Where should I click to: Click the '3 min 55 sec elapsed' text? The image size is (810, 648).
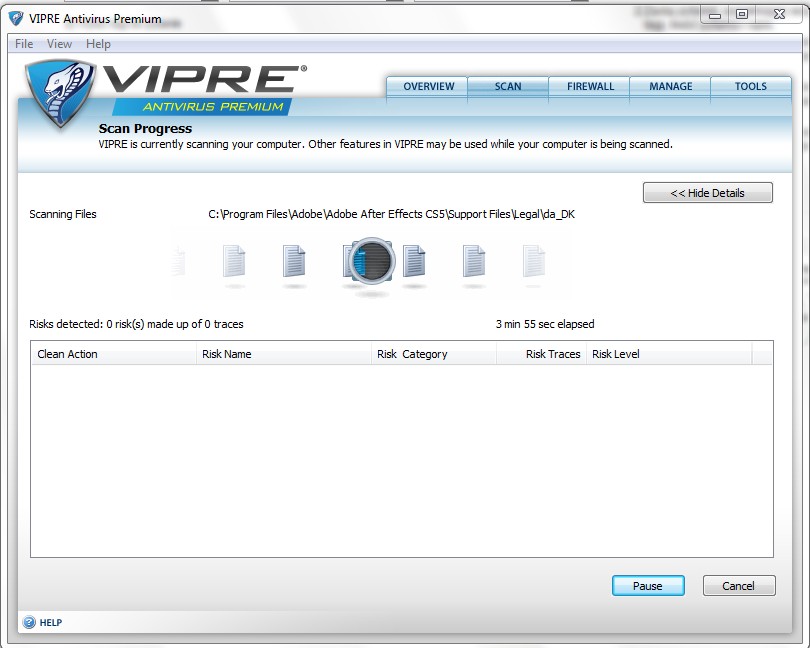(545, 324)
